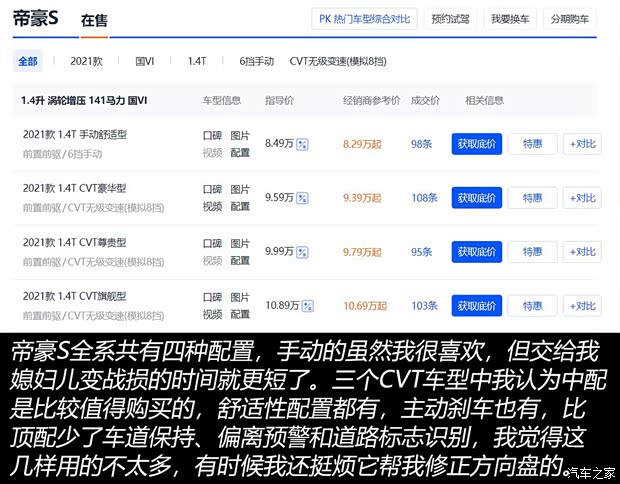Open 视频 for 手动舒适型

pos(212,153)
